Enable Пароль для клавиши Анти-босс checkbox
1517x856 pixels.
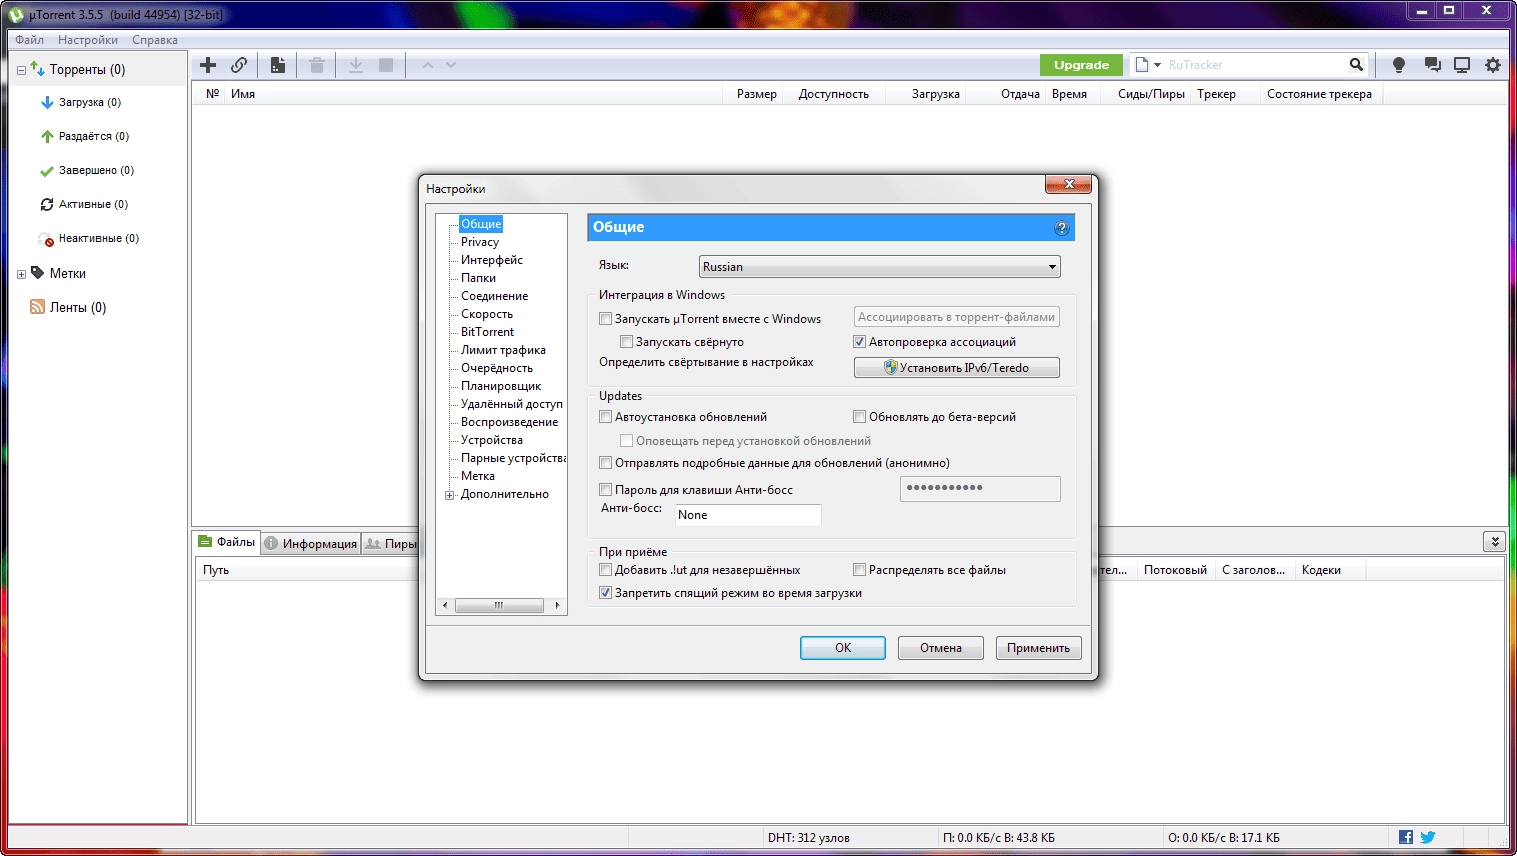click(x=605, y=490)
